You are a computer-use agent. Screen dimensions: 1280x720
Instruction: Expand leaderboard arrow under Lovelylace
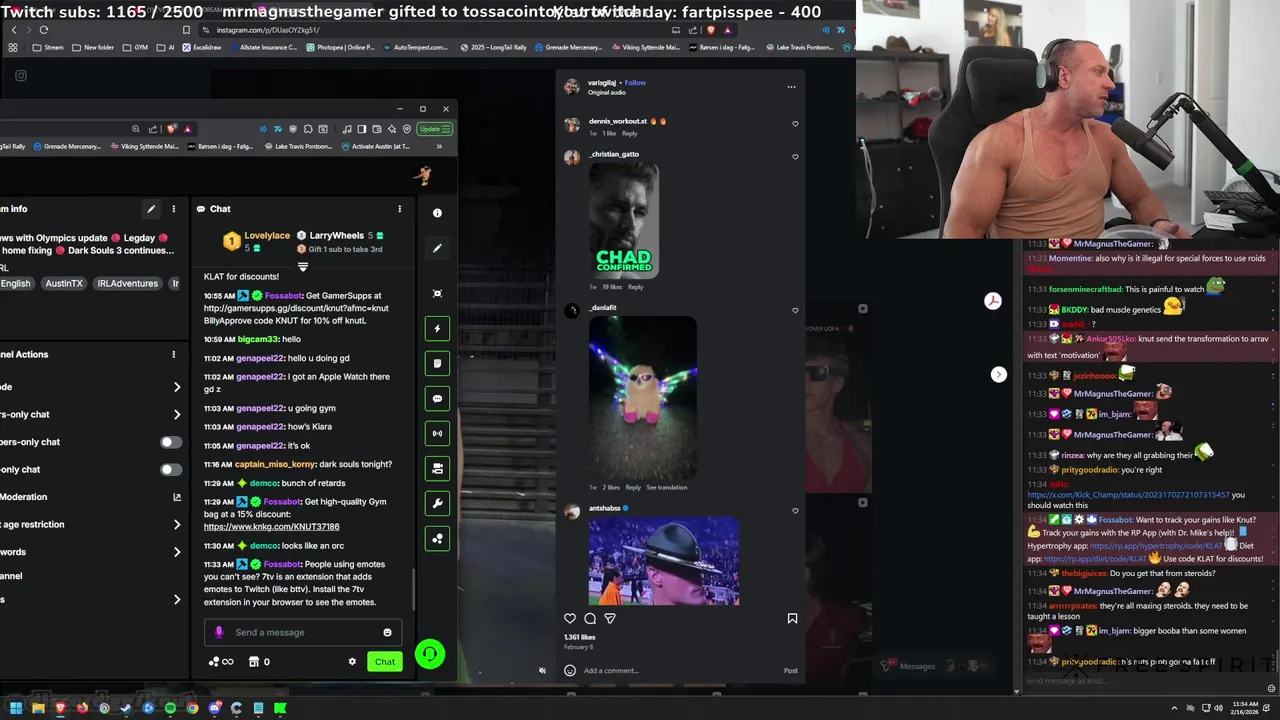coord(303,267)
